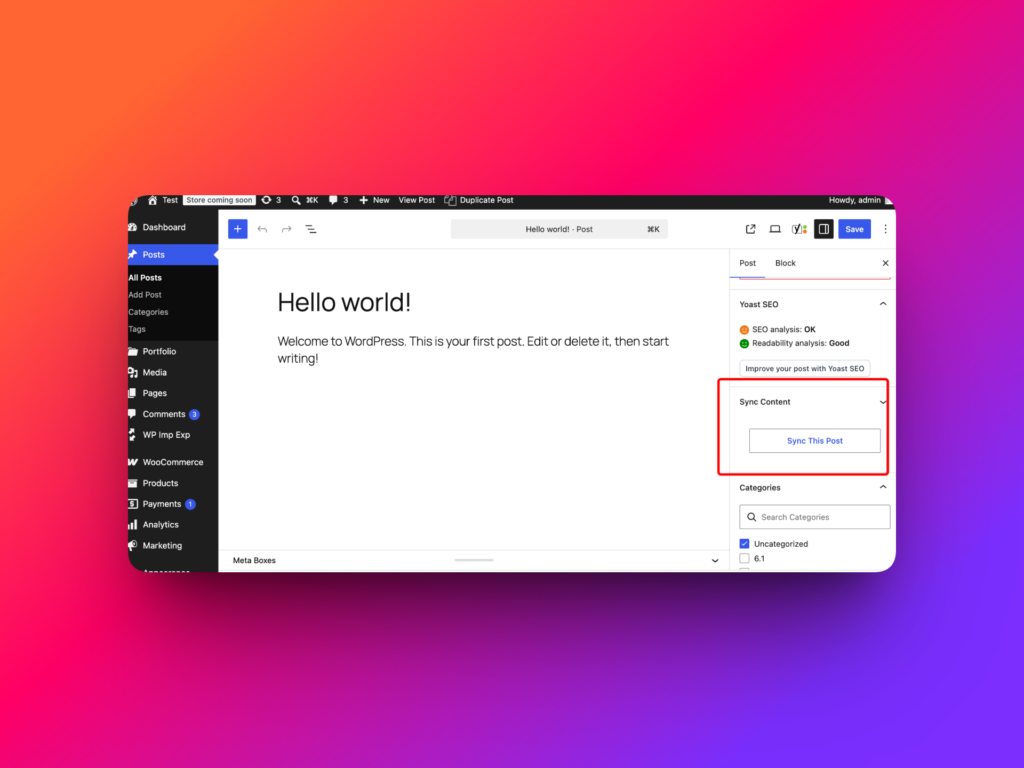The height and width of the screenshot is (768, 1024).
Task: Open the Hello world! command palette bar
Action: click(x=559, y=229)
